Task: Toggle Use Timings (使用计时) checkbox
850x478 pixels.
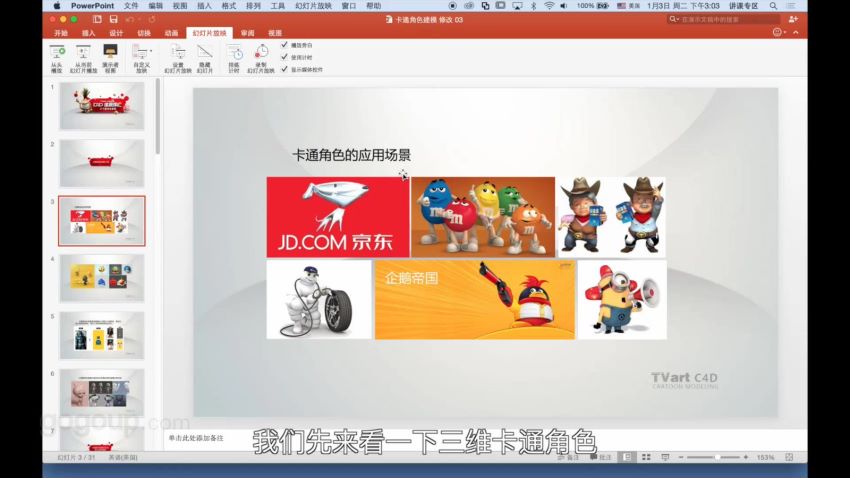Action: (x=285, y=57)
